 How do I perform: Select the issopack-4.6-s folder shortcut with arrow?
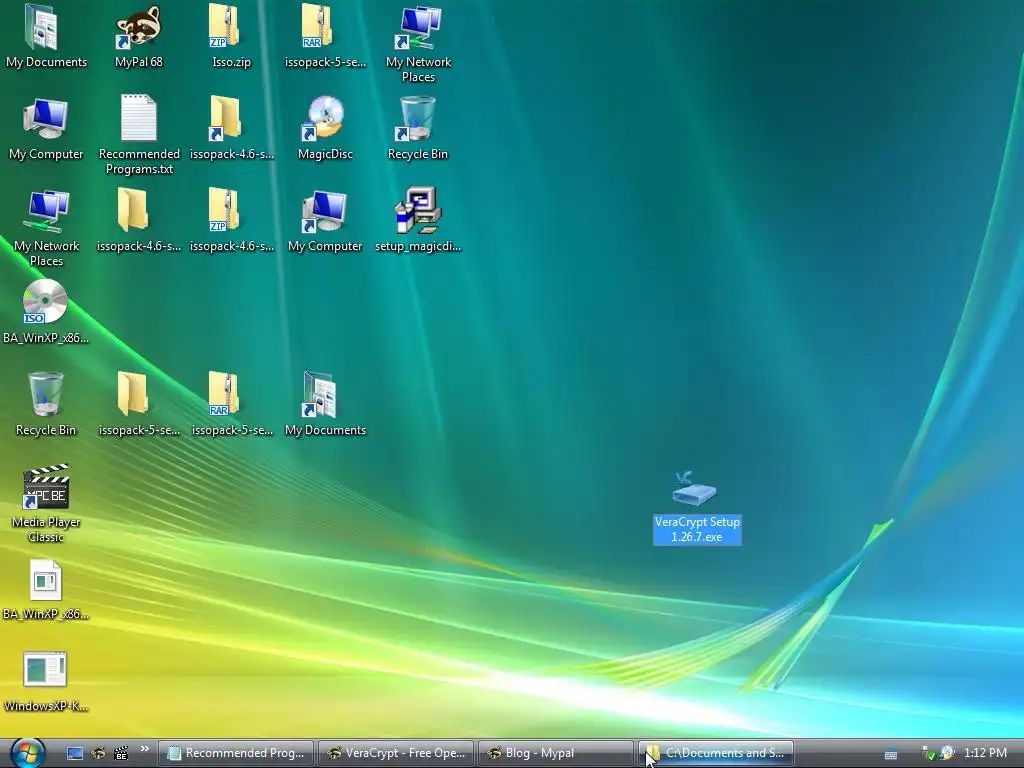[x=231, y=129]
